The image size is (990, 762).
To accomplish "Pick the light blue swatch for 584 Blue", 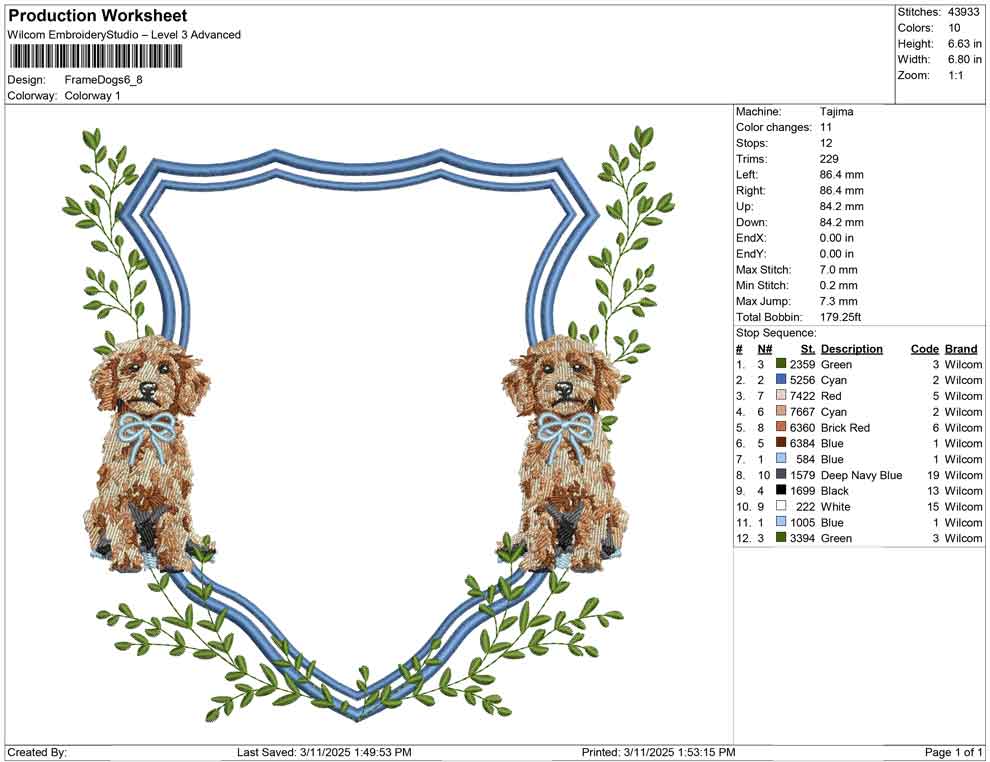I will pos(781,458).
